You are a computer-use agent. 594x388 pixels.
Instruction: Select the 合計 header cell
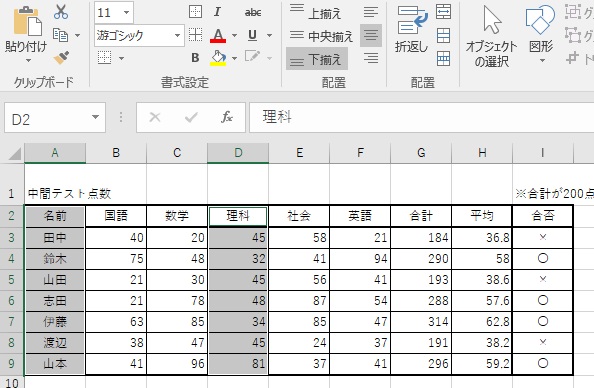click(x=421, y=216)
